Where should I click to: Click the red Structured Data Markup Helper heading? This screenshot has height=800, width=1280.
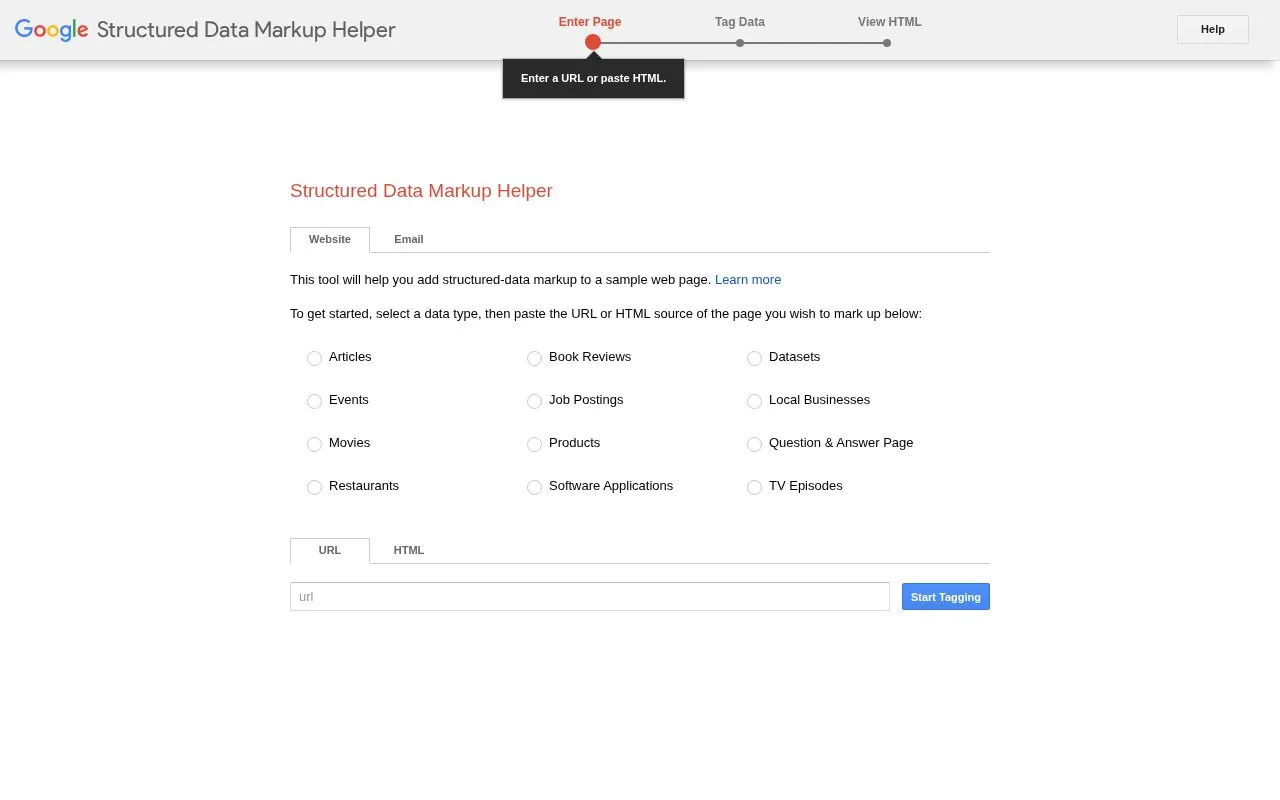click(421, 191)
